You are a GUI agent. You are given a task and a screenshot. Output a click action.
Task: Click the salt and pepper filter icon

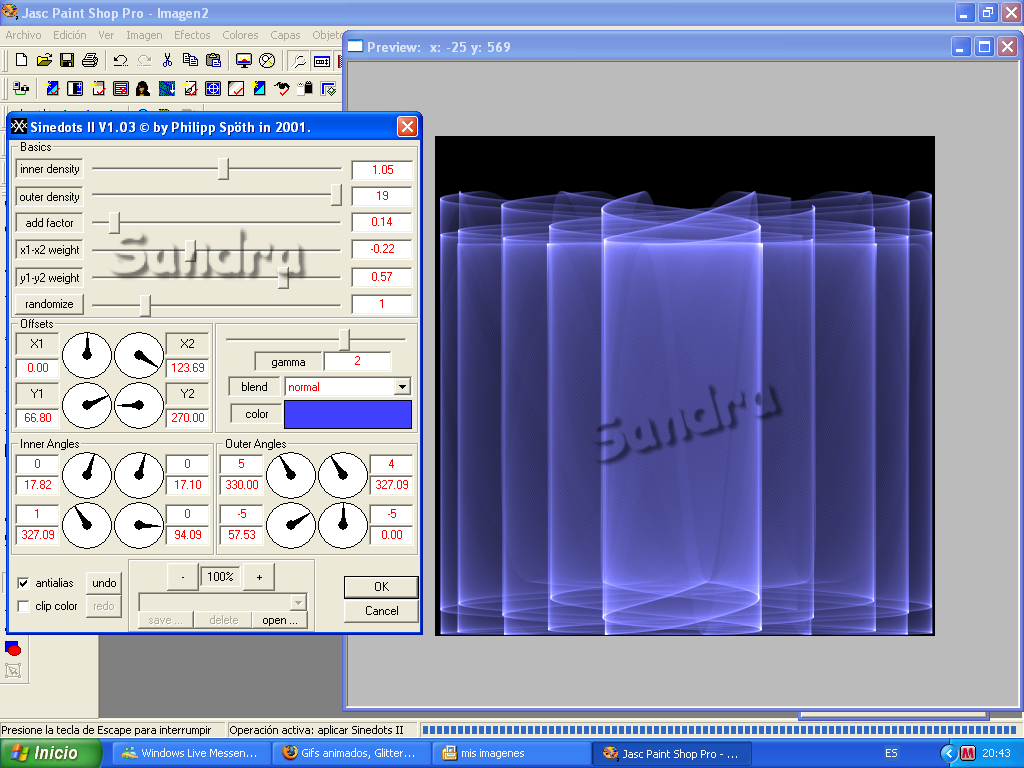tap(305, 88)
